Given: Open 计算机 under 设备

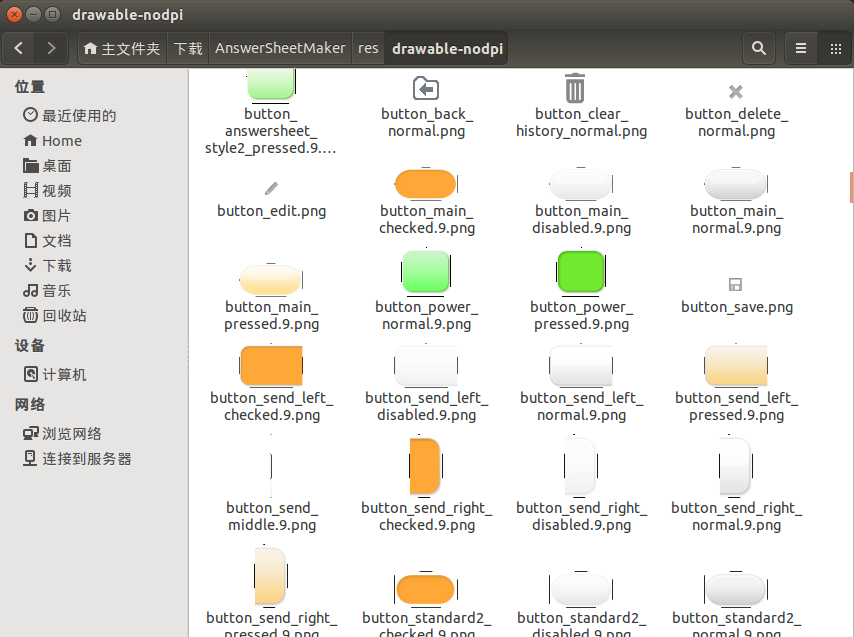Looking at the screenshot, I should click(x=54, y=375).
